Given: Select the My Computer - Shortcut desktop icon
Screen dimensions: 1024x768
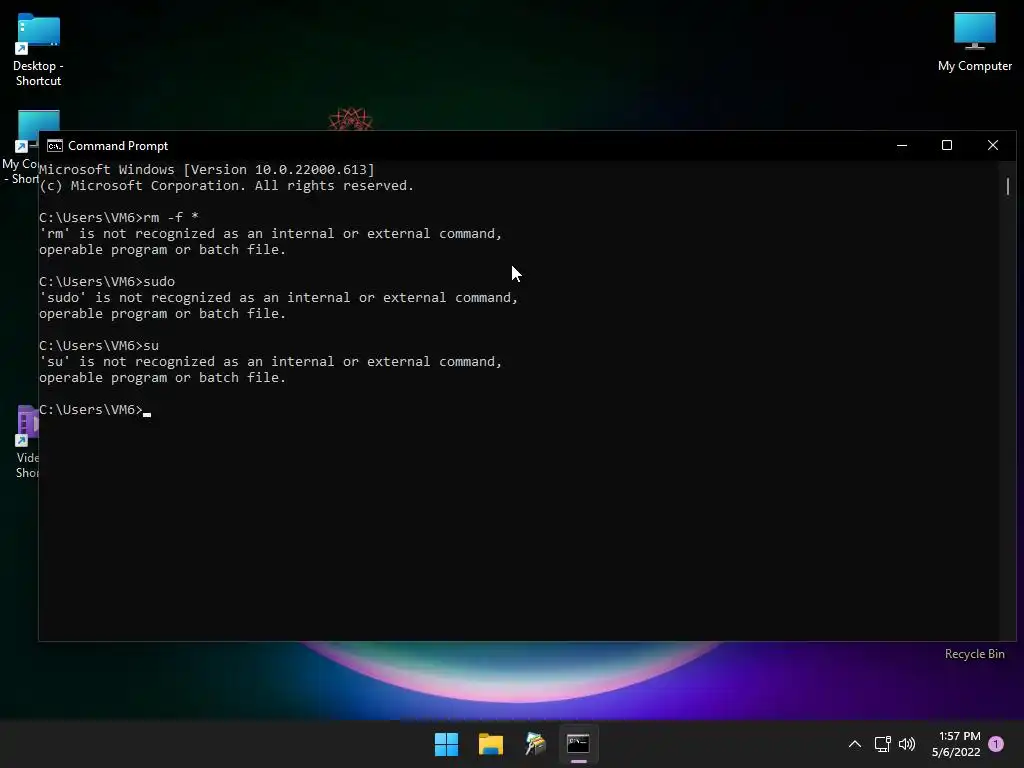Looking at the screenshot, I should coord(21,148).
